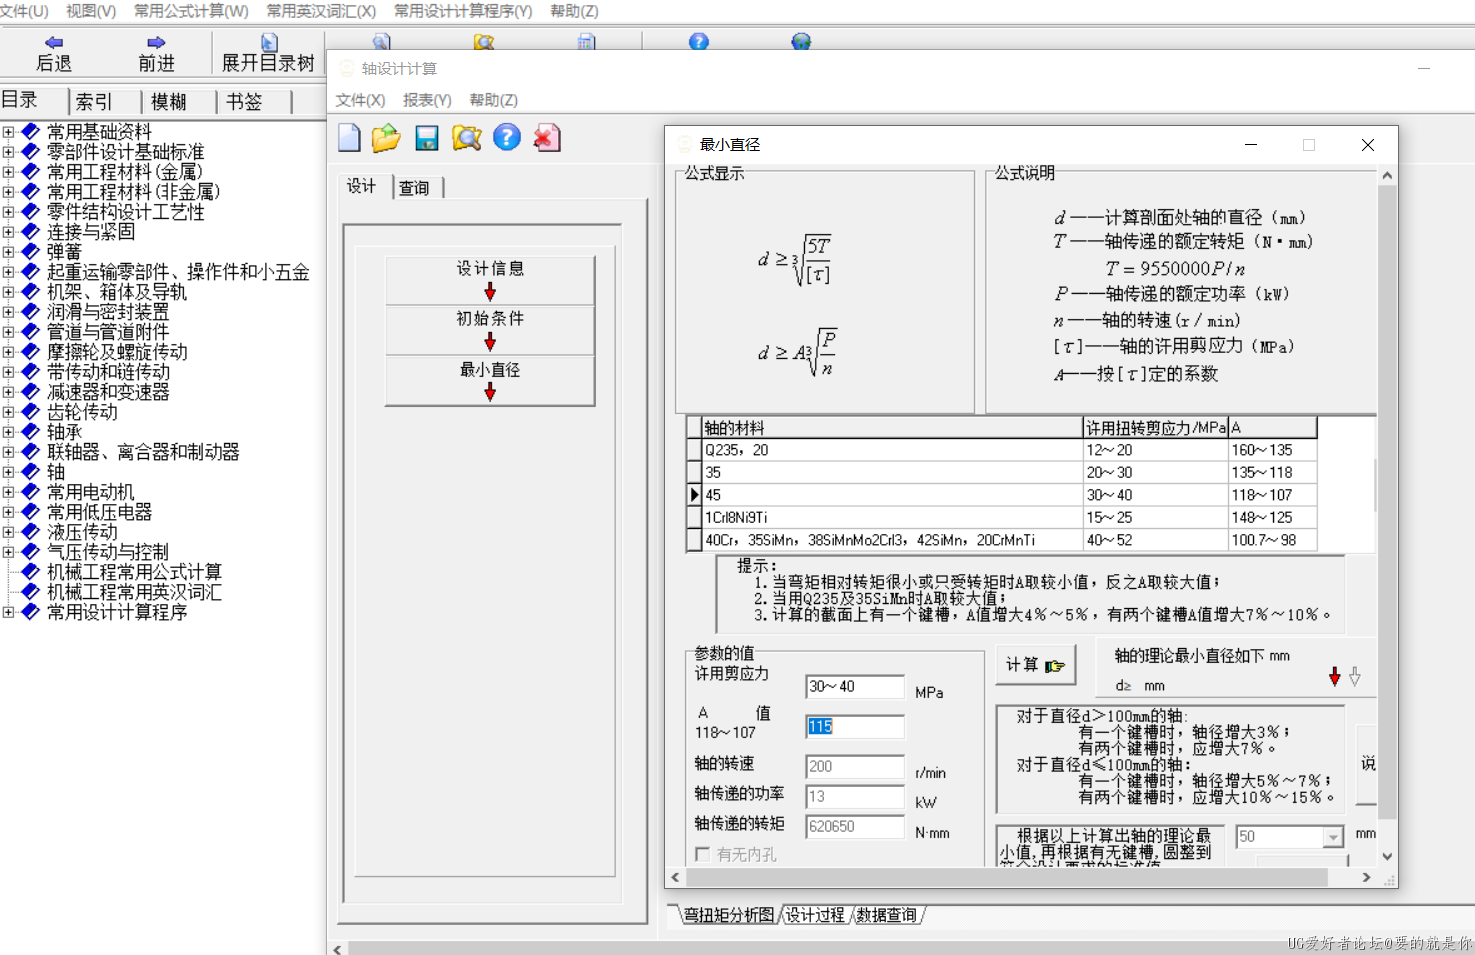This screenshot has height=955, width=1475.
Task: Click the 初始条件 step button
Action: click(490, 330)
